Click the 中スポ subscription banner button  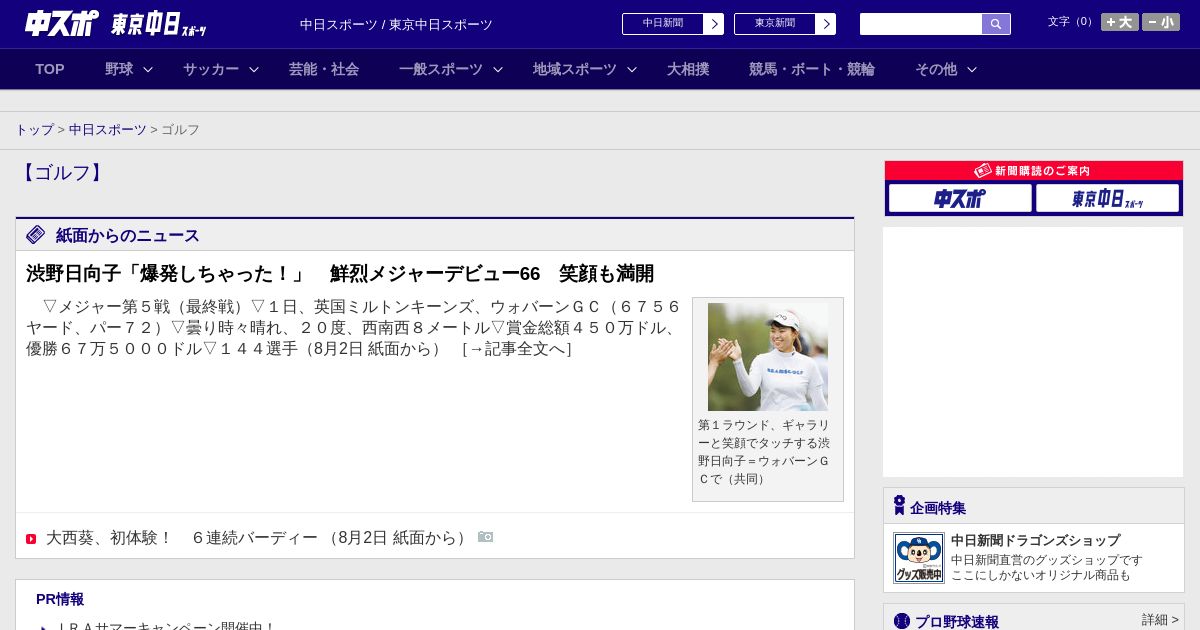(x=960, y=198)
